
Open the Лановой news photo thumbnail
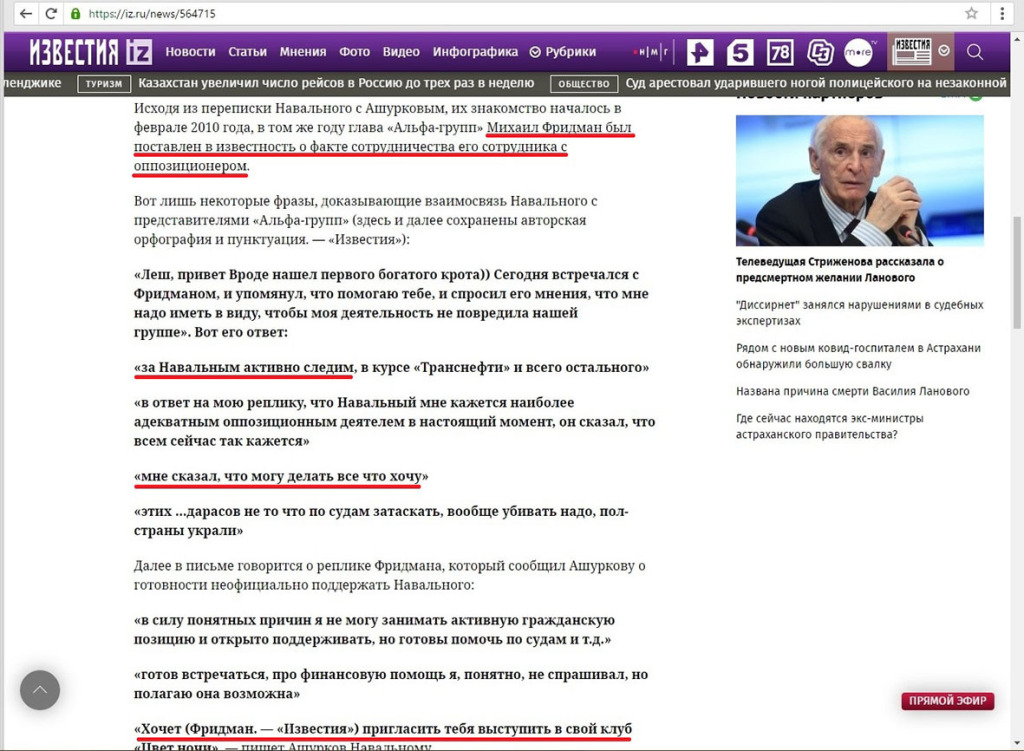[x=859, y=180]
